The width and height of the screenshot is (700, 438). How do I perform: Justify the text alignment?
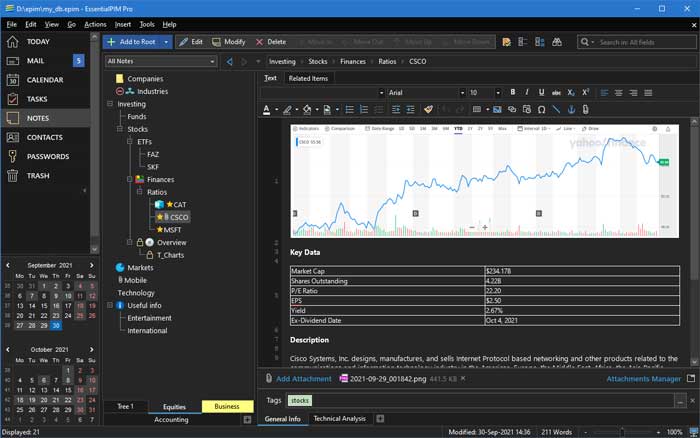[x=648, y=92]
